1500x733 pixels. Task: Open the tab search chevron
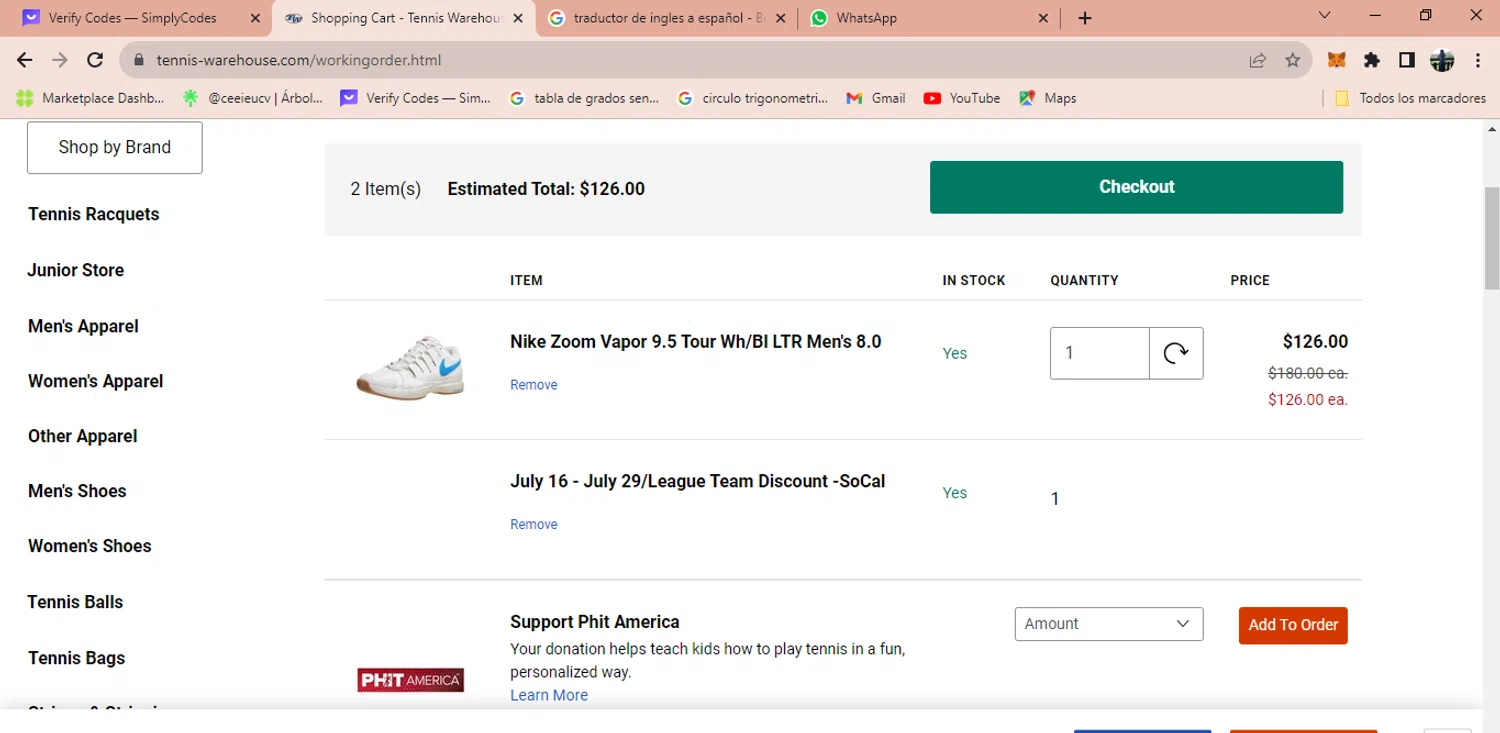tap(1325, 15)
